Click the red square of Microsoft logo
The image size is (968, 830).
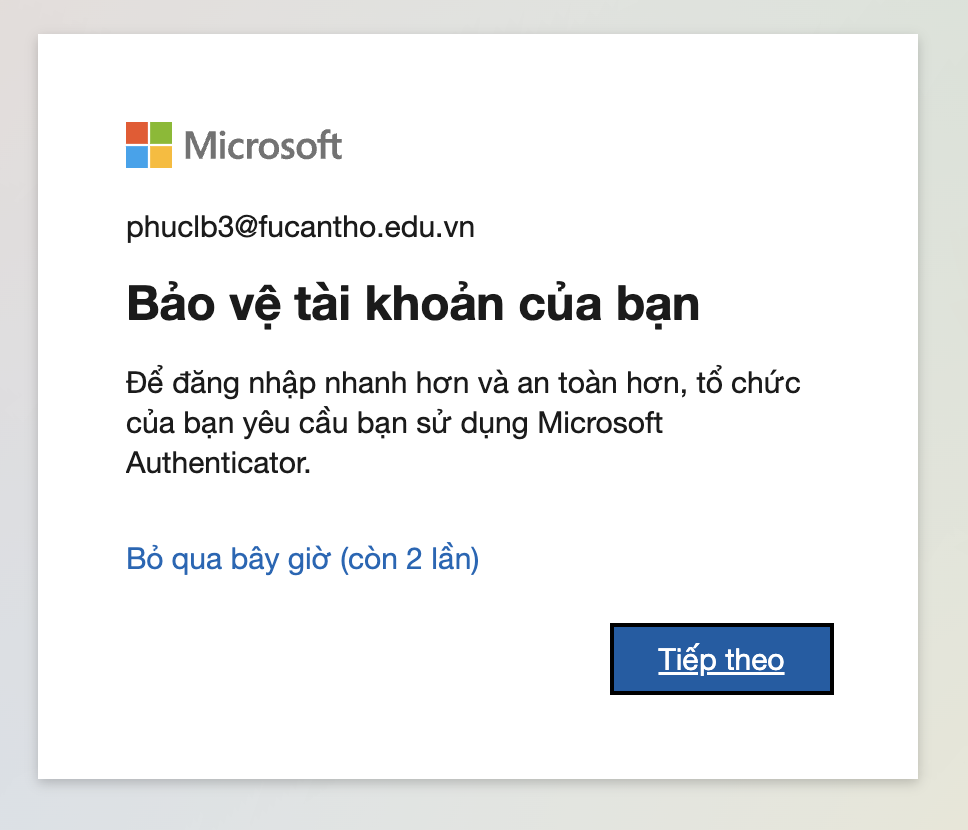137,133
